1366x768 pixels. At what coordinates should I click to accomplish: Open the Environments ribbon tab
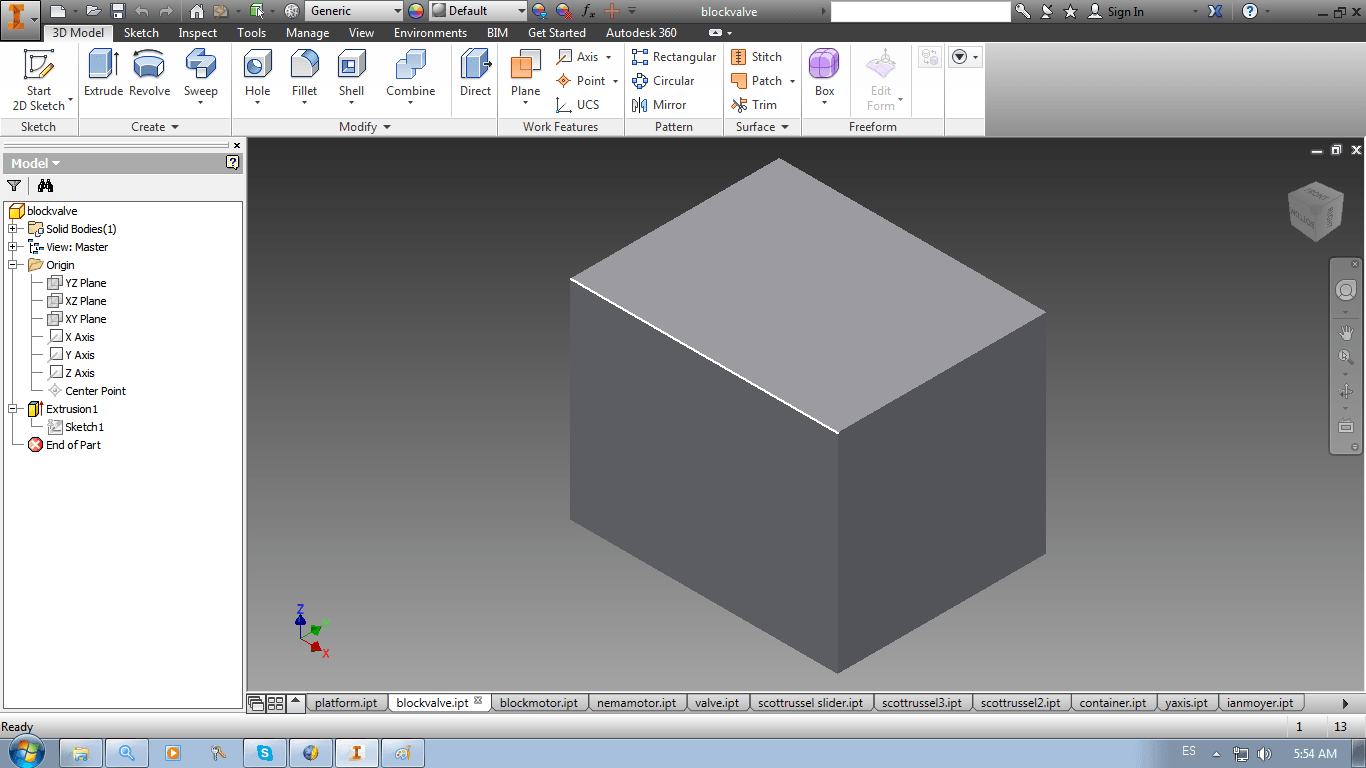(x=430, y=33)
